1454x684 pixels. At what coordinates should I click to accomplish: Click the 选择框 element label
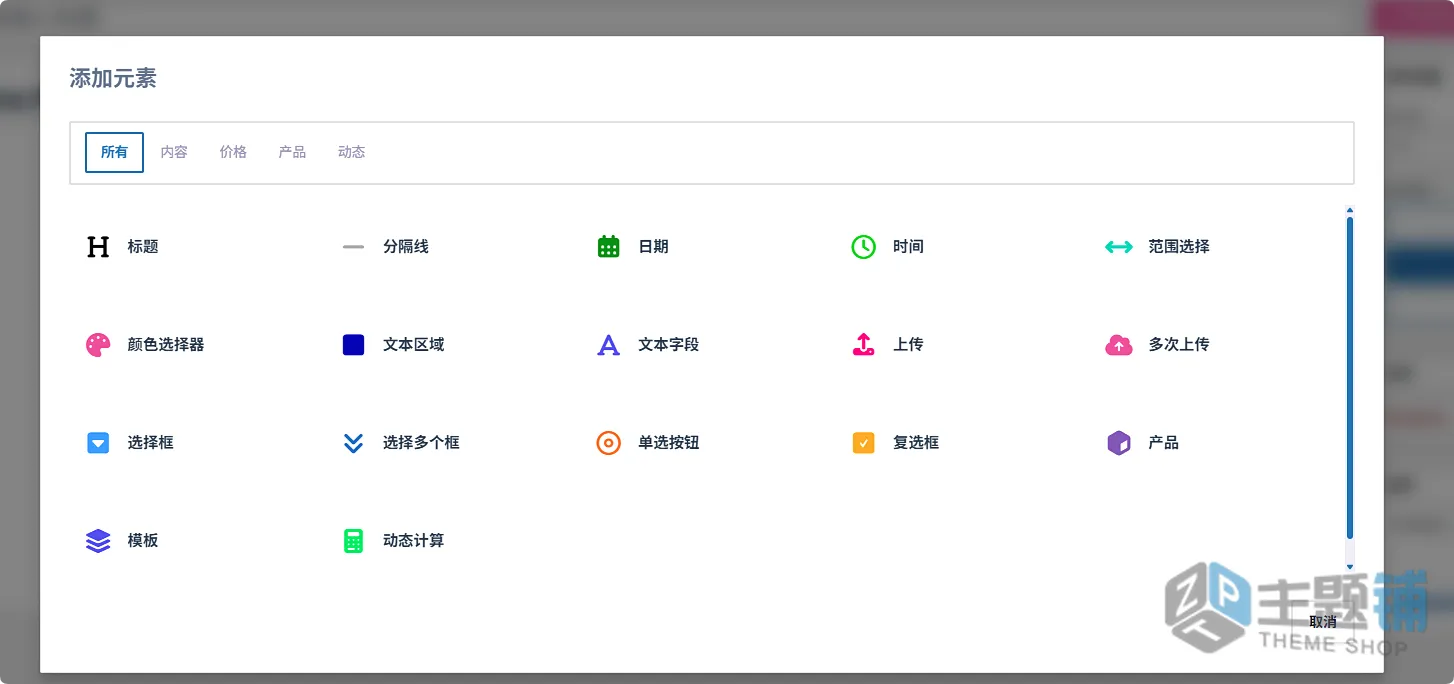click(x=151, y=443)
